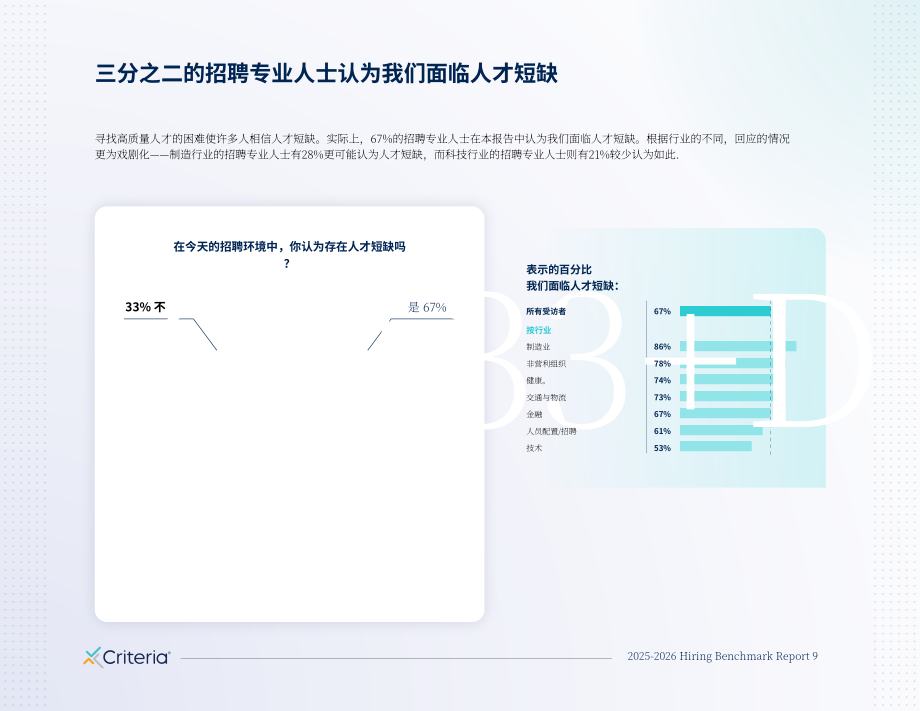Select the 所有受访者 row label
The height and width of the screenshot is (711, 920).
(546, 312)
